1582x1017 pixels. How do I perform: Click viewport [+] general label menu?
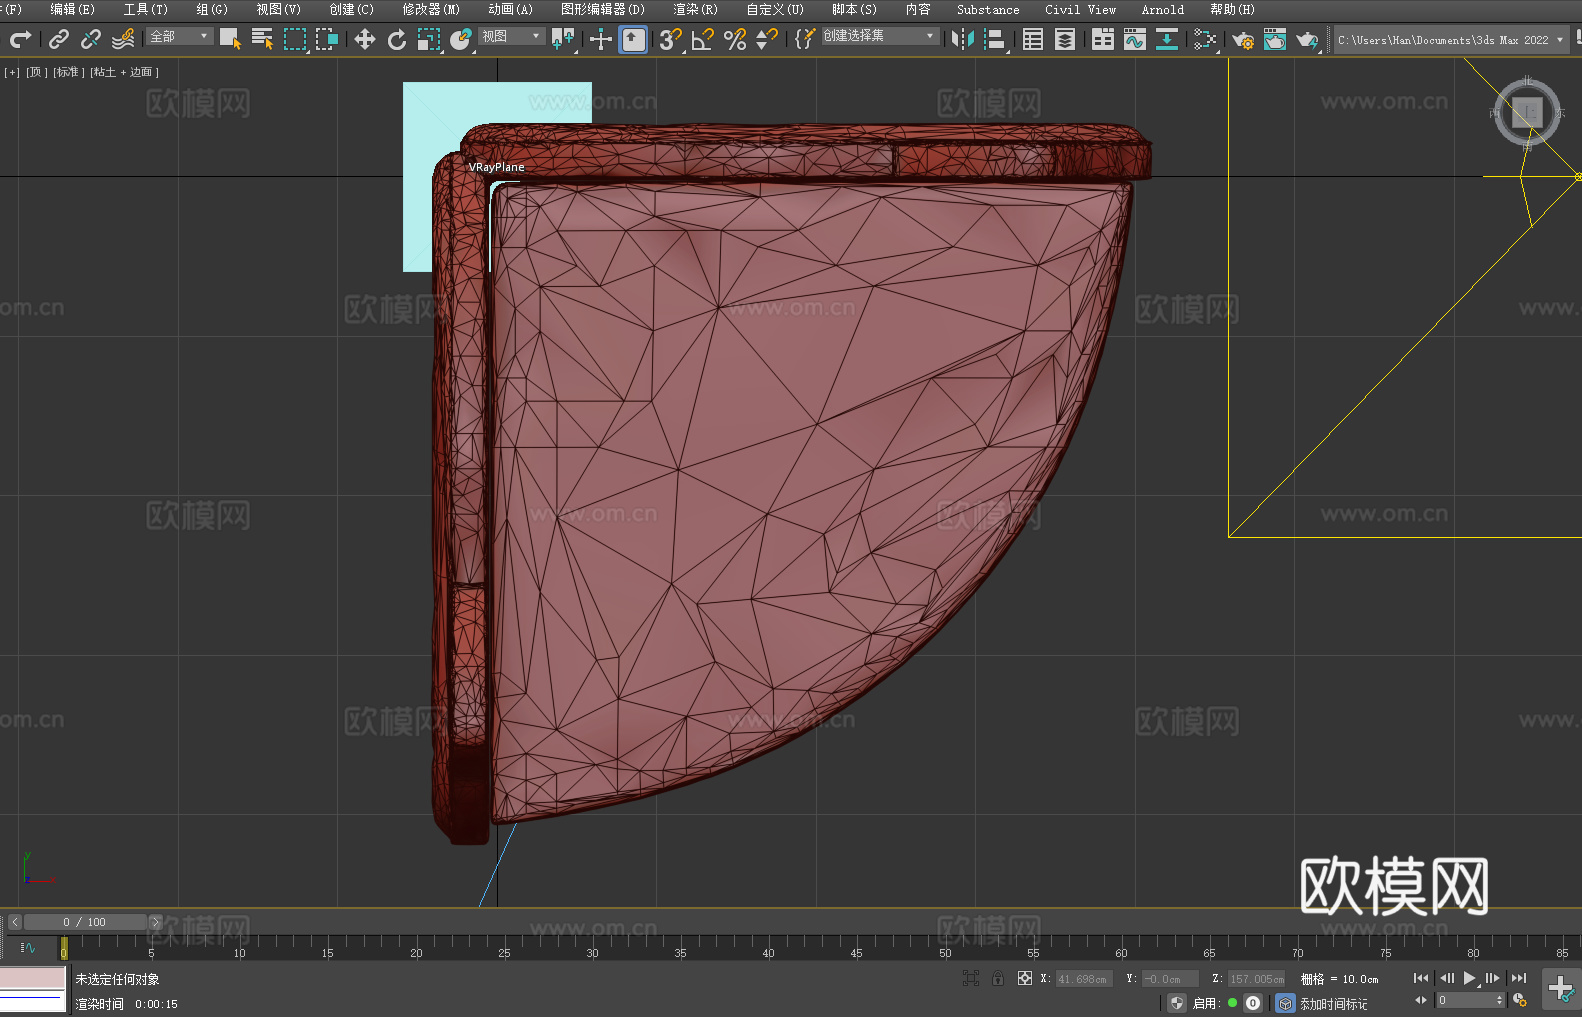[12, 72]
